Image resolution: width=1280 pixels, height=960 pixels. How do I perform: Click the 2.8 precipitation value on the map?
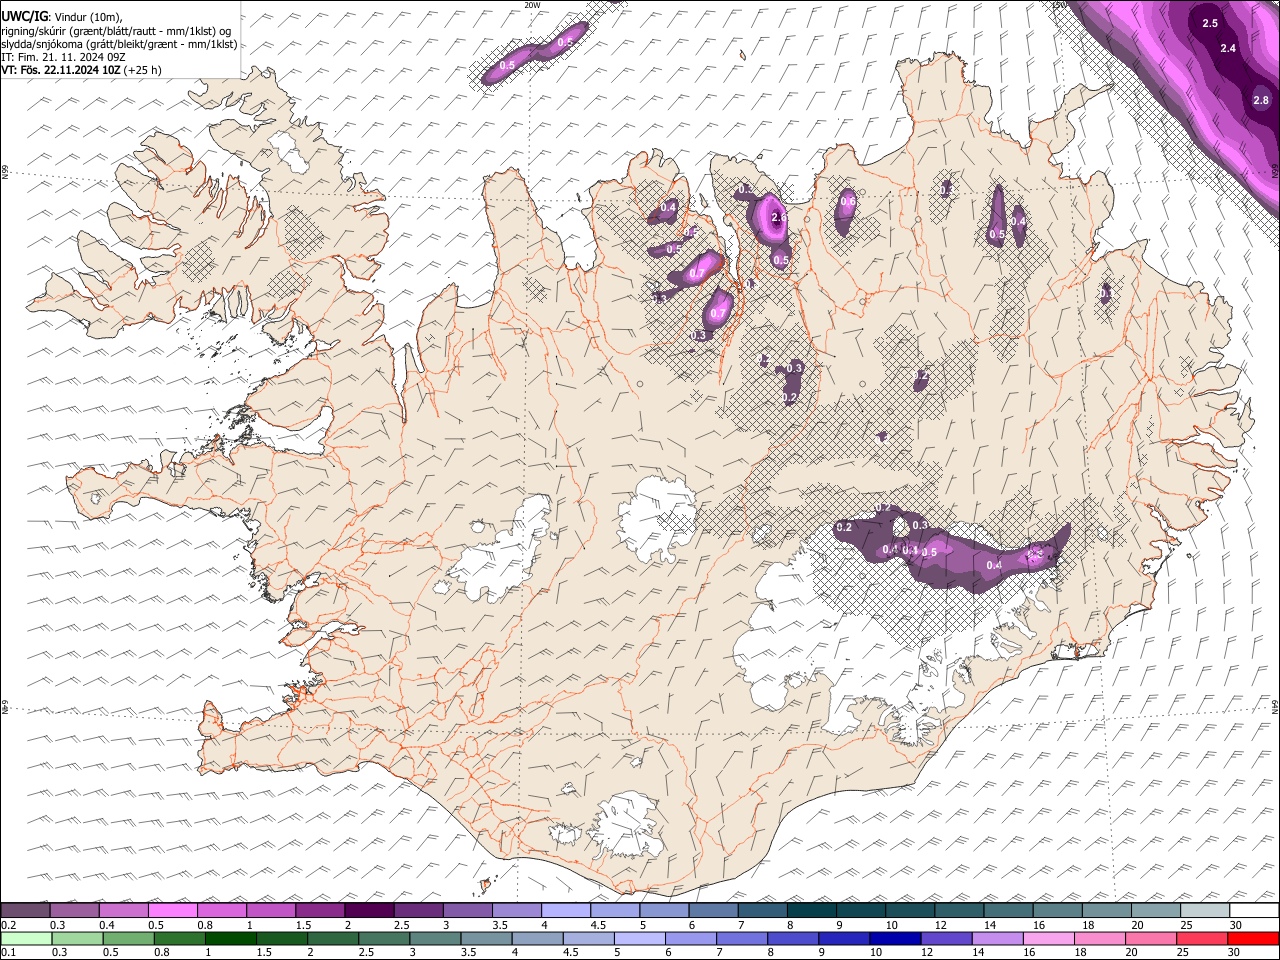pos(1261,100)
